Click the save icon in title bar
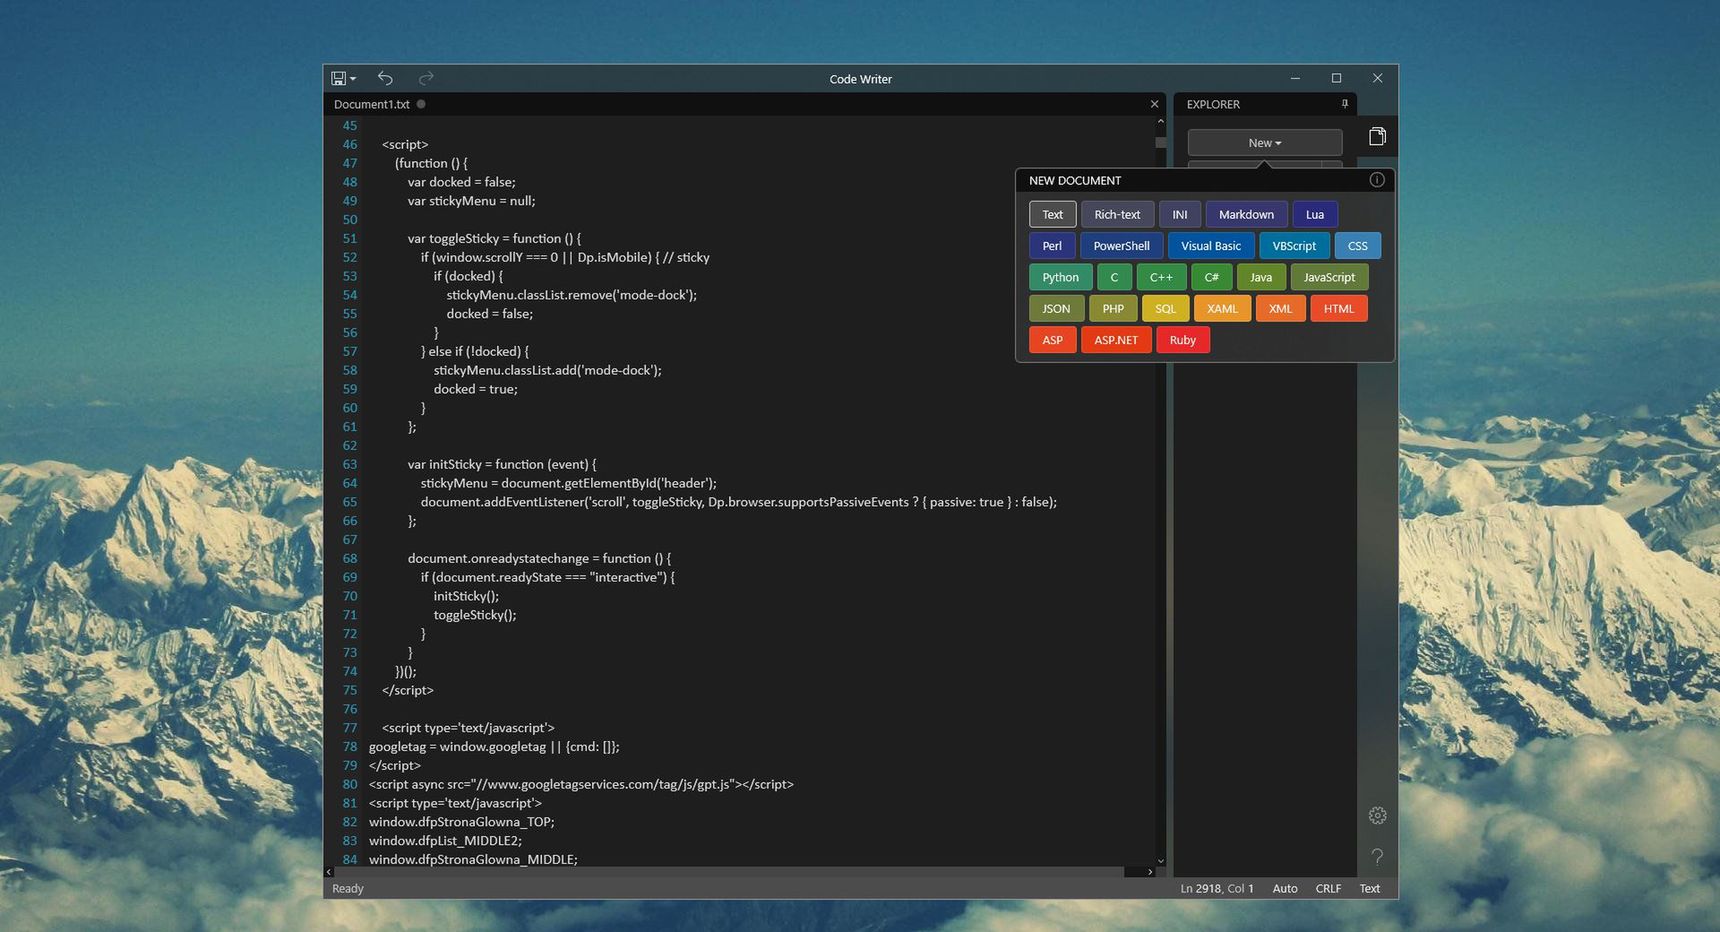The image size is (1720, 932). coord(339,78)
